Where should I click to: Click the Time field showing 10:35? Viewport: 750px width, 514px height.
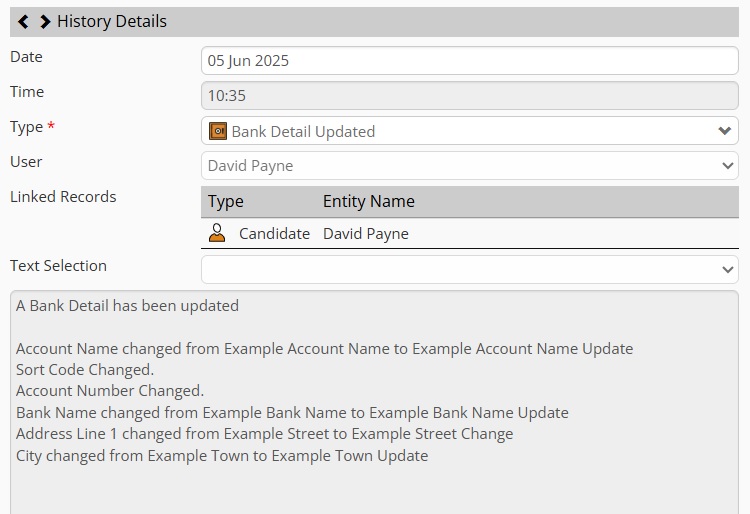coord(470,96)
